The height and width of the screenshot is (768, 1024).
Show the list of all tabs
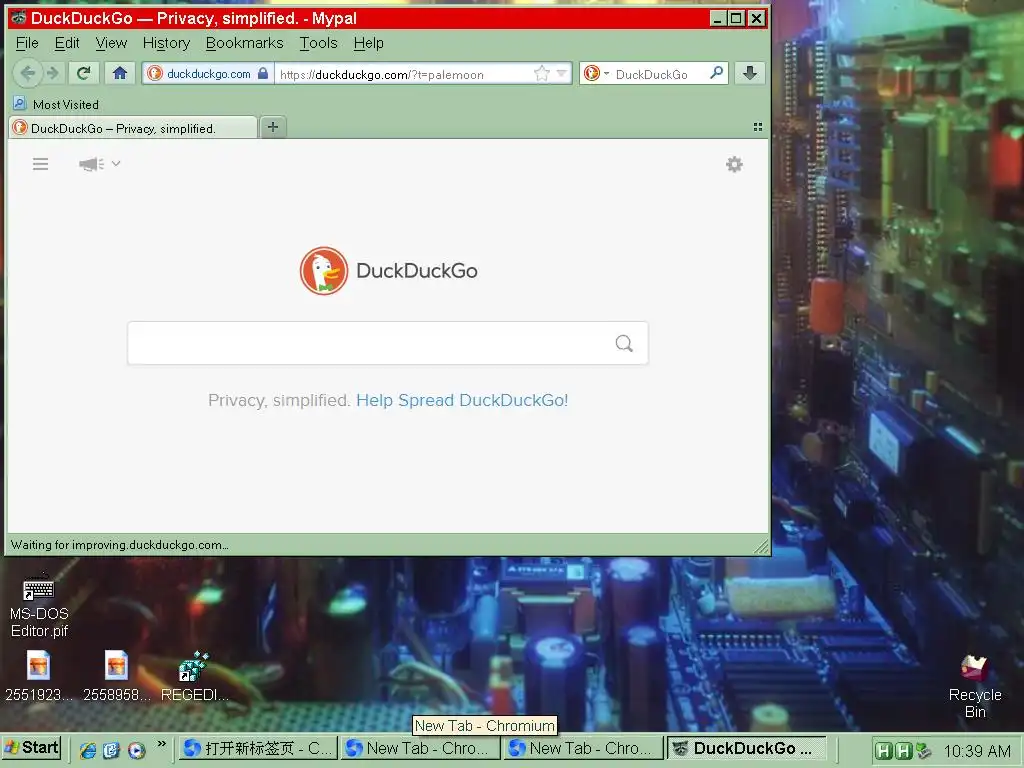point(758,127)
